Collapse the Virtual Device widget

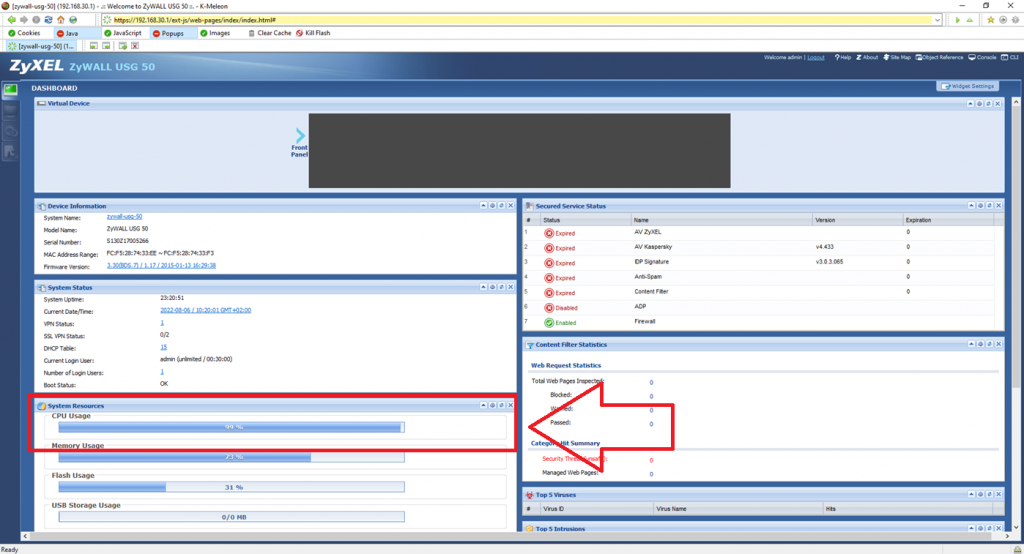point(970,104)
